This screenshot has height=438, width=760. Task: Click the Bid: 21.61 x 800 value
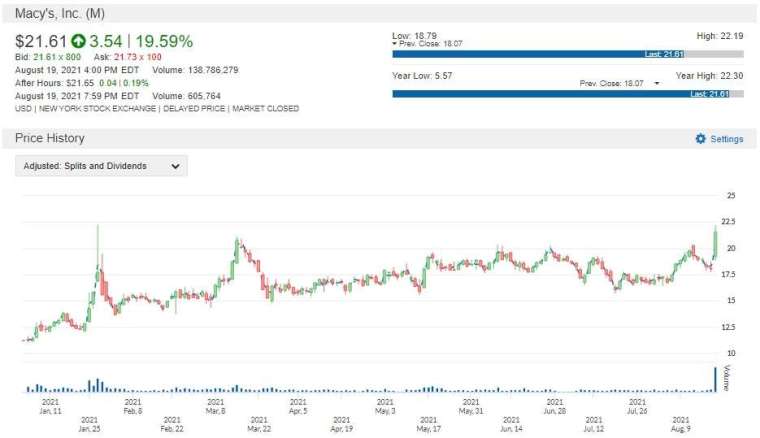[48, 57]
